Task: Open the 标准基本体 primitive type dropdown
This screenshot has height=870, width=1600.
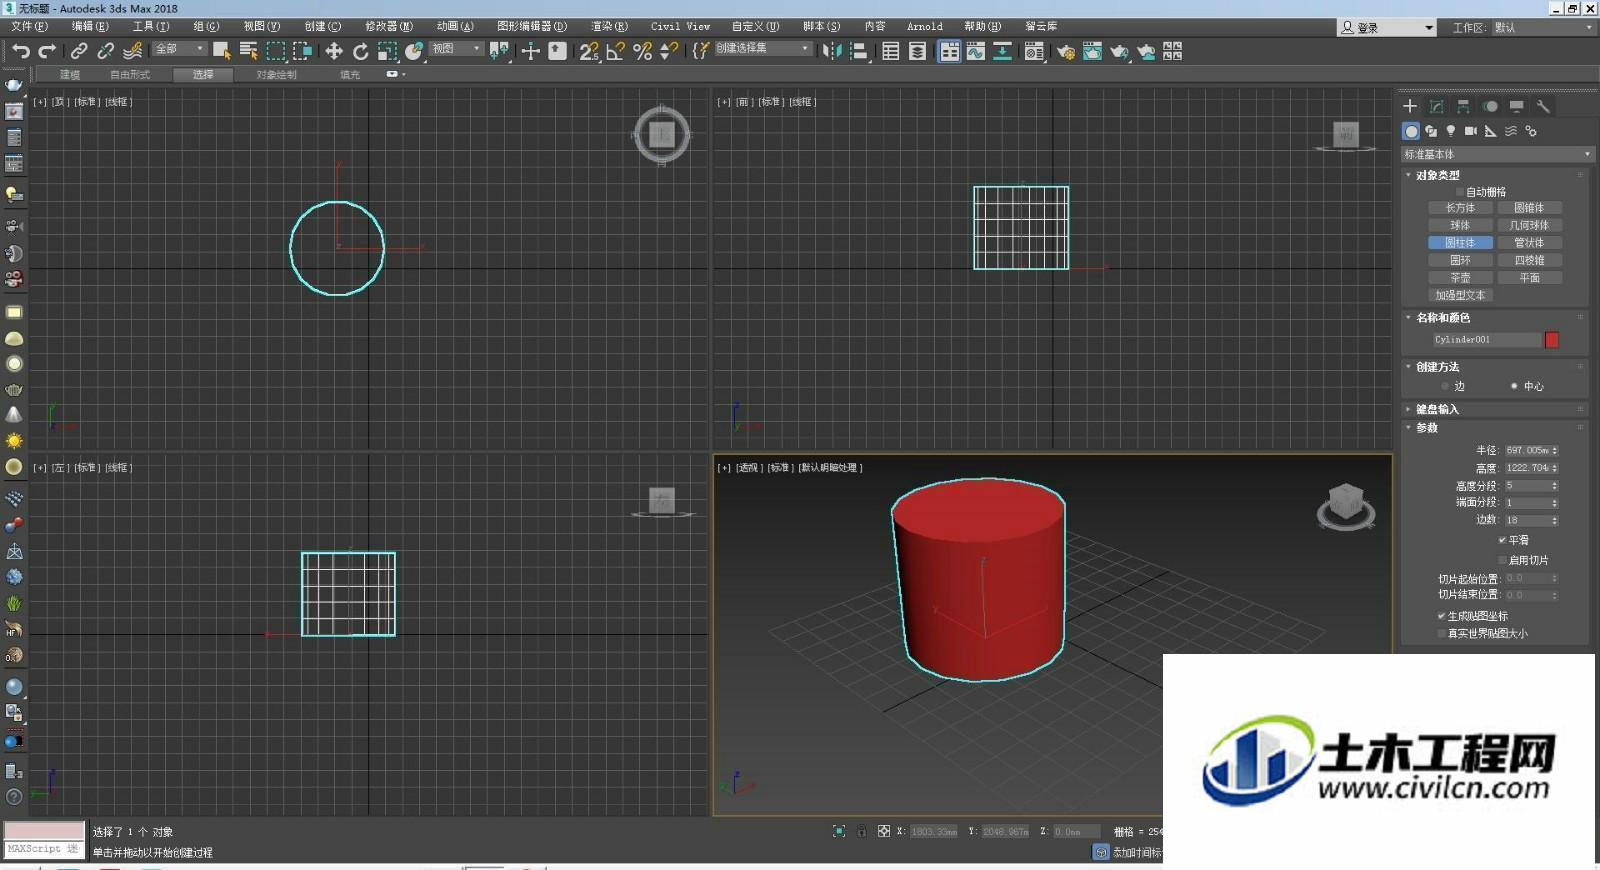Action: [1496, 154]
